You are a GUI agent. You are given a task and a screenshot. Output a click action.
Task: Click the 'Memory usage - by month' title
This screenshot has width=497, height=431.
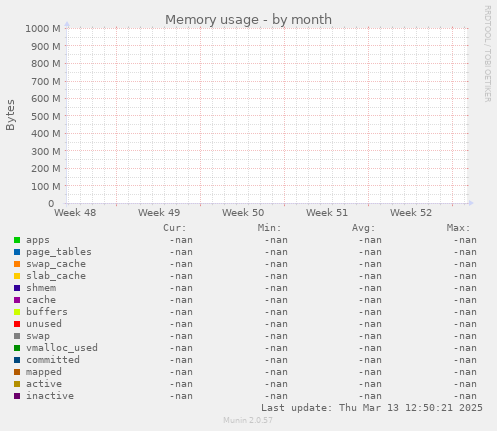point(248,20)
